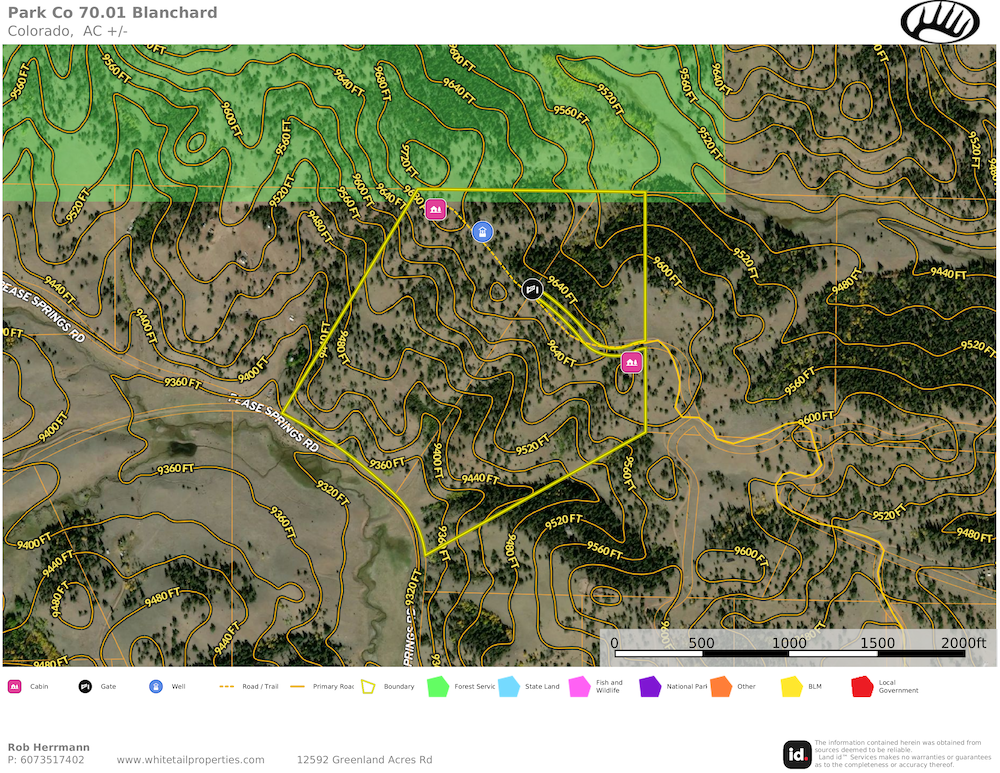Image resolution: width=1000 pixels, height=773 pixels.
Task: Click the black gate marker on the map
Action: click(x=532, y=288)
